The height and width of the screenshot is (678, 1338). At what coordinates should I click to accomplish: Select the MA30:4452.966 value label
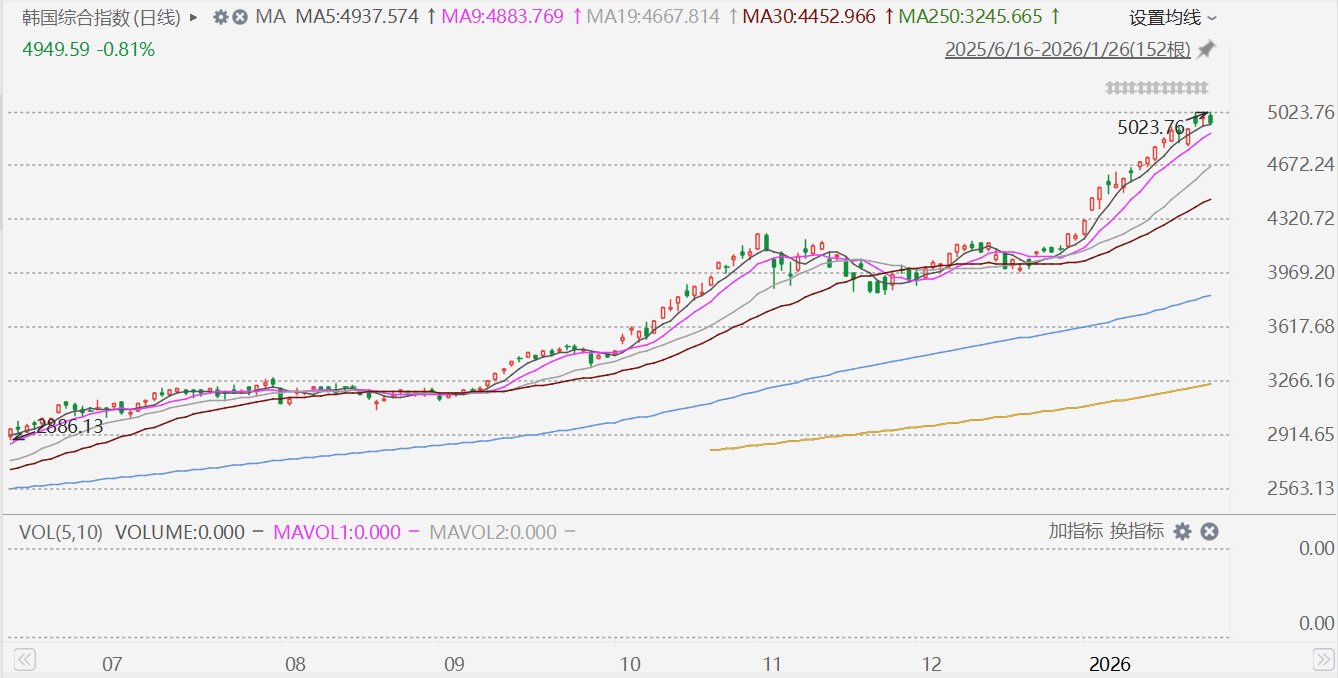click(x=810, y=17)
